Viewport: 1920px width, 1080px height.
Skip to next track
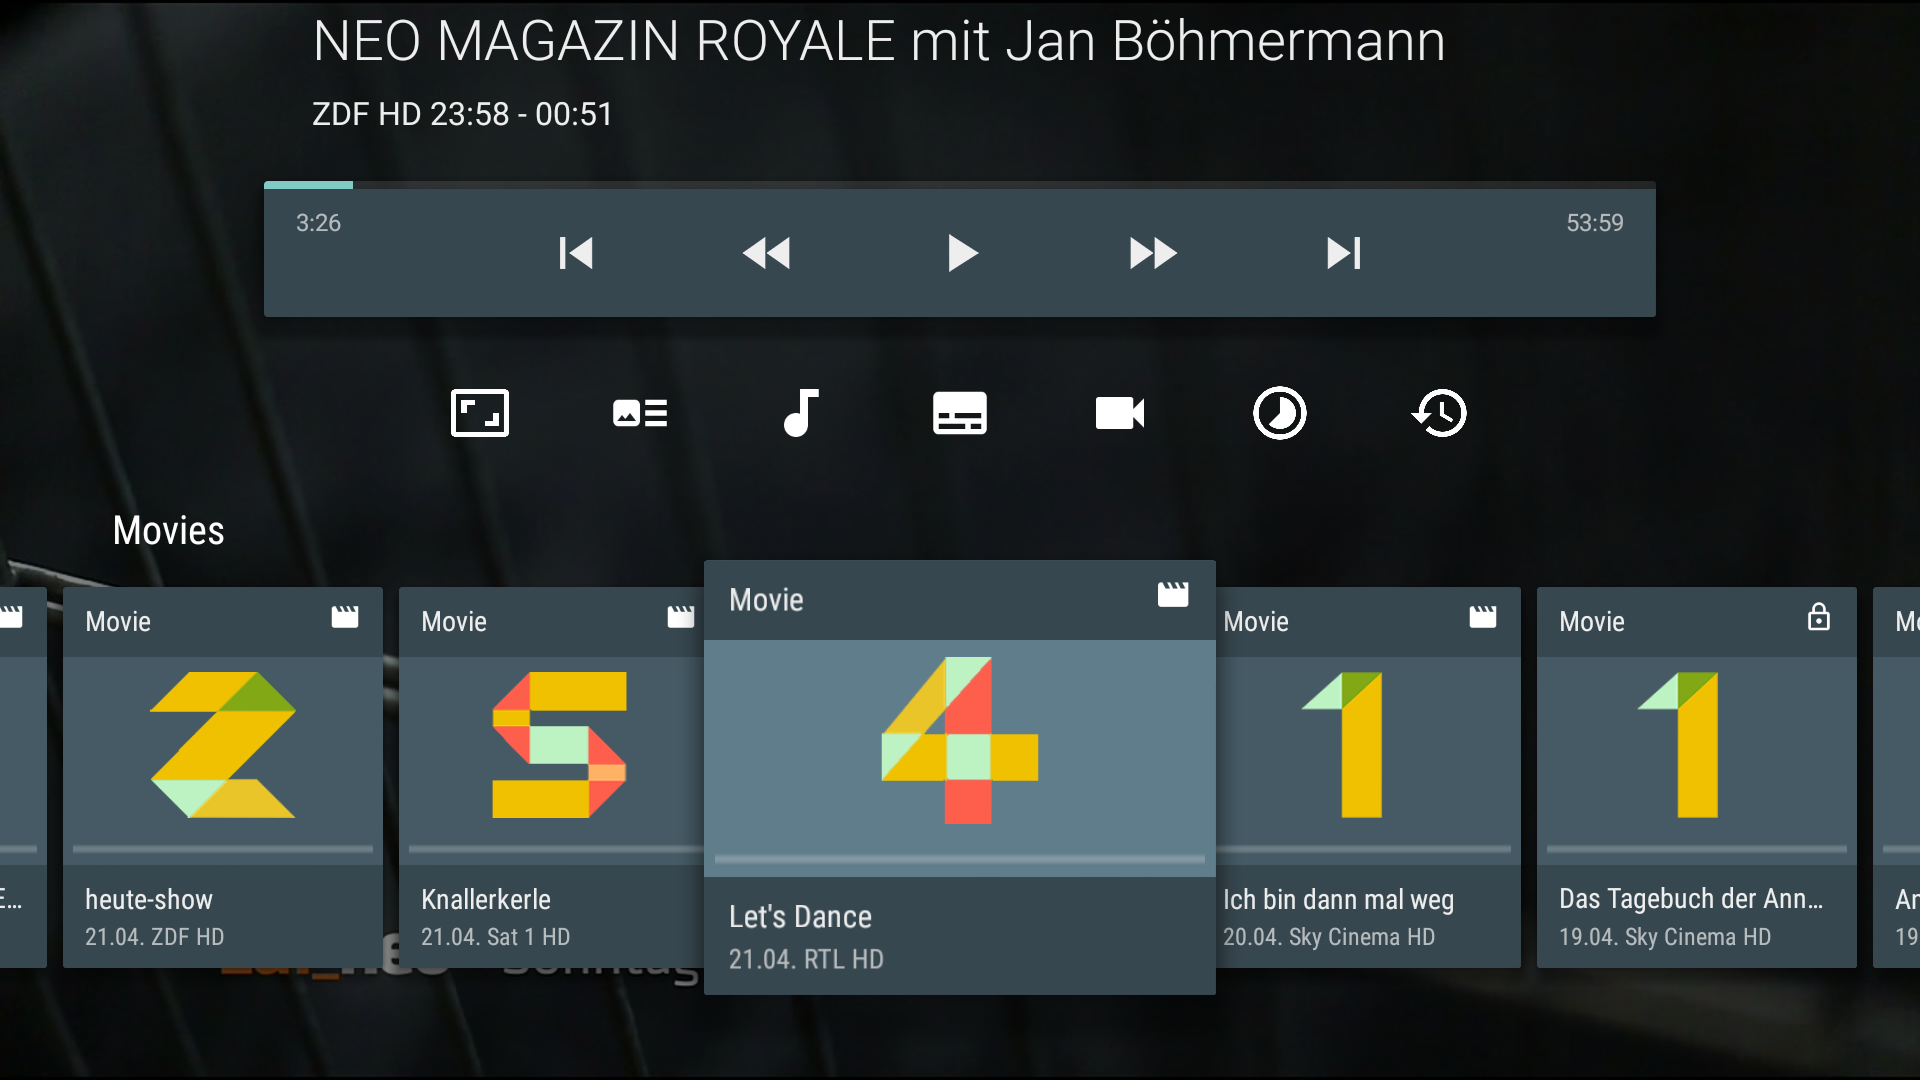click(x=1344, y=253)
